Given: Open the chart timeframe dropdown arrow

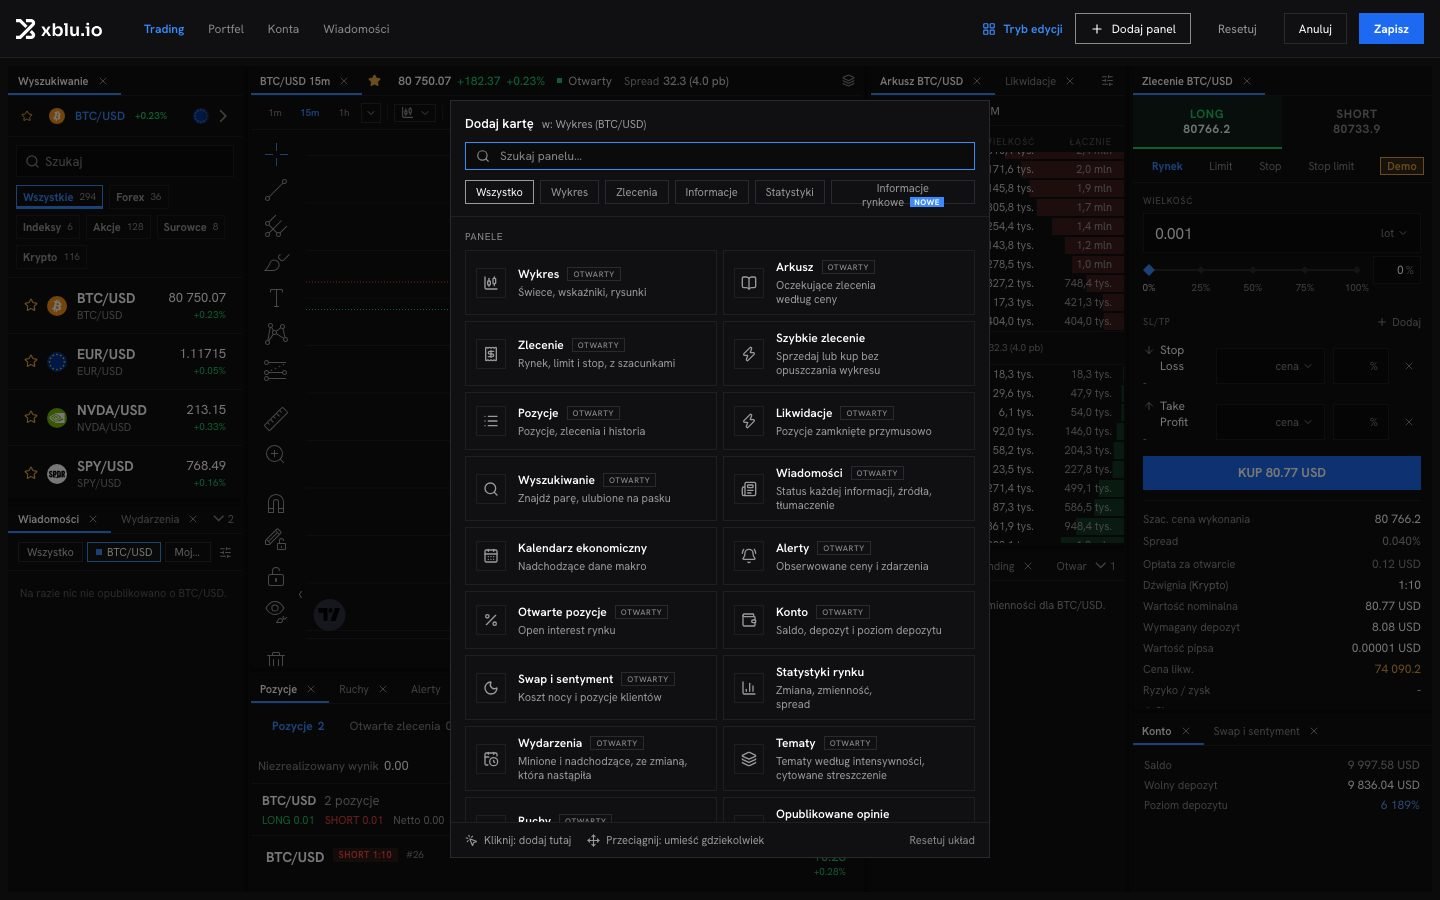Looking at the screenshot, I should point(371,113).
